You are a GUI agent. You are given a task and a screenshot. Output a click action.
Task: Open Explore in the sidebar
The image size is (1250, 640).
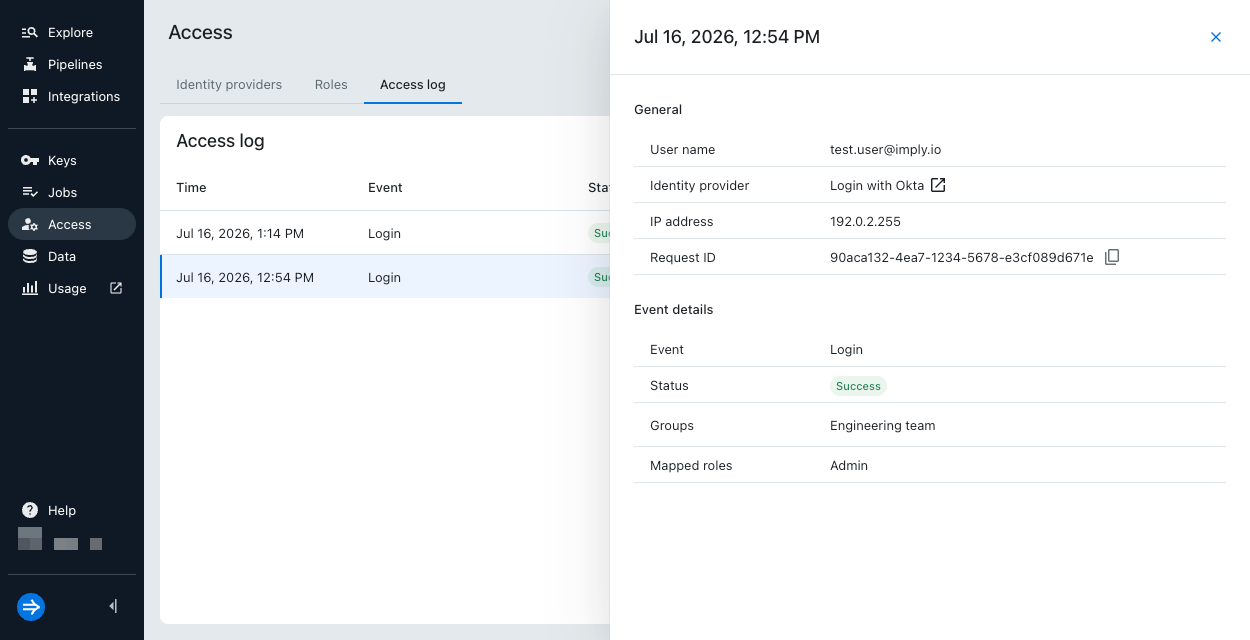[x=70, y=33]
